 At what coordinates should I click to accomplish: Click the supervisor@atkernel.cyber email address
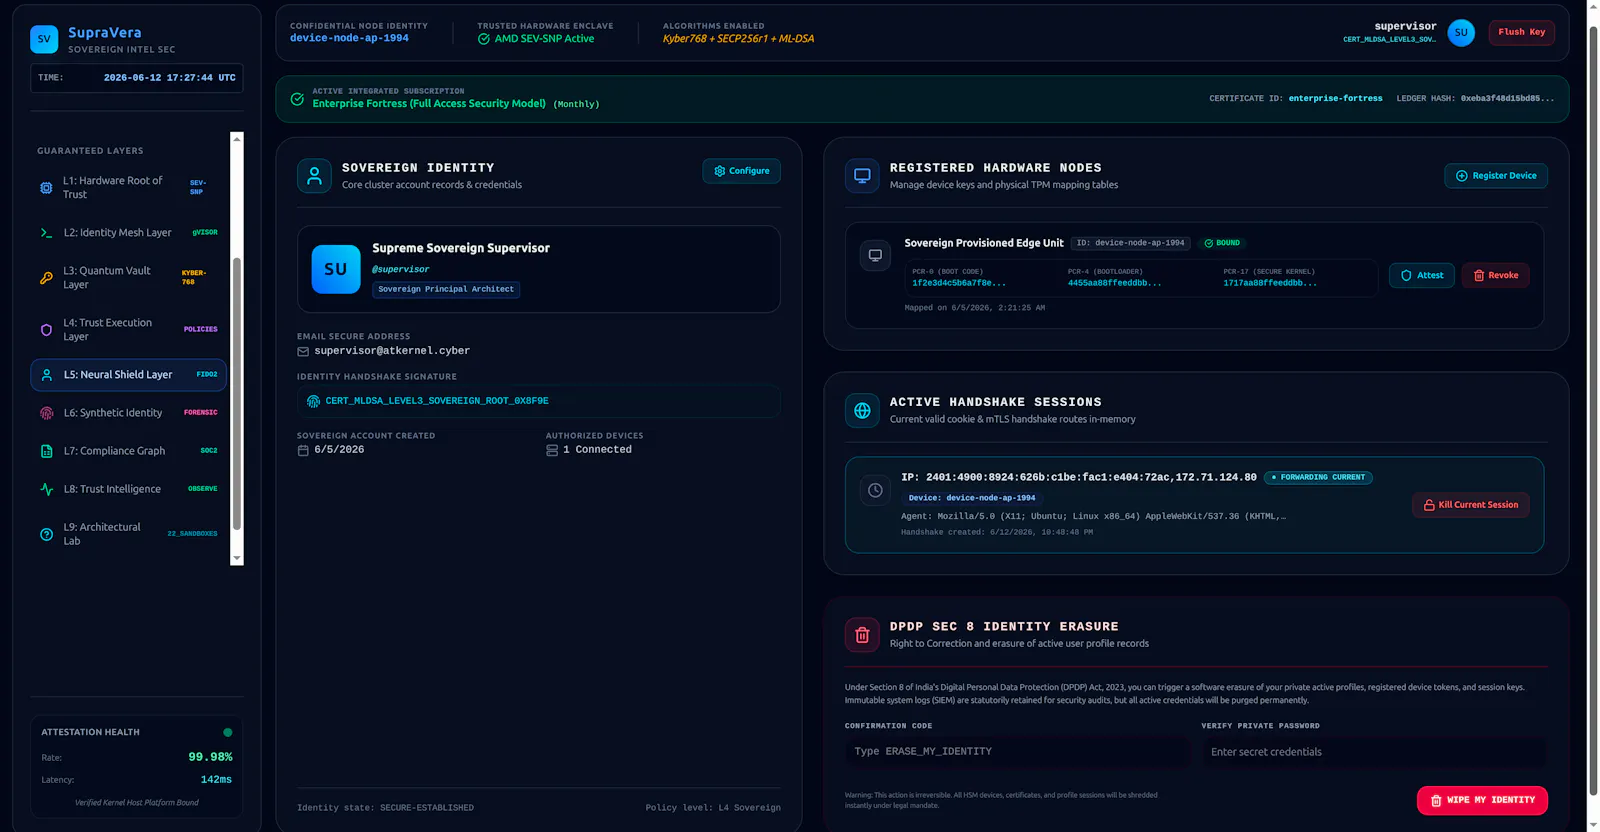(392, 351)
